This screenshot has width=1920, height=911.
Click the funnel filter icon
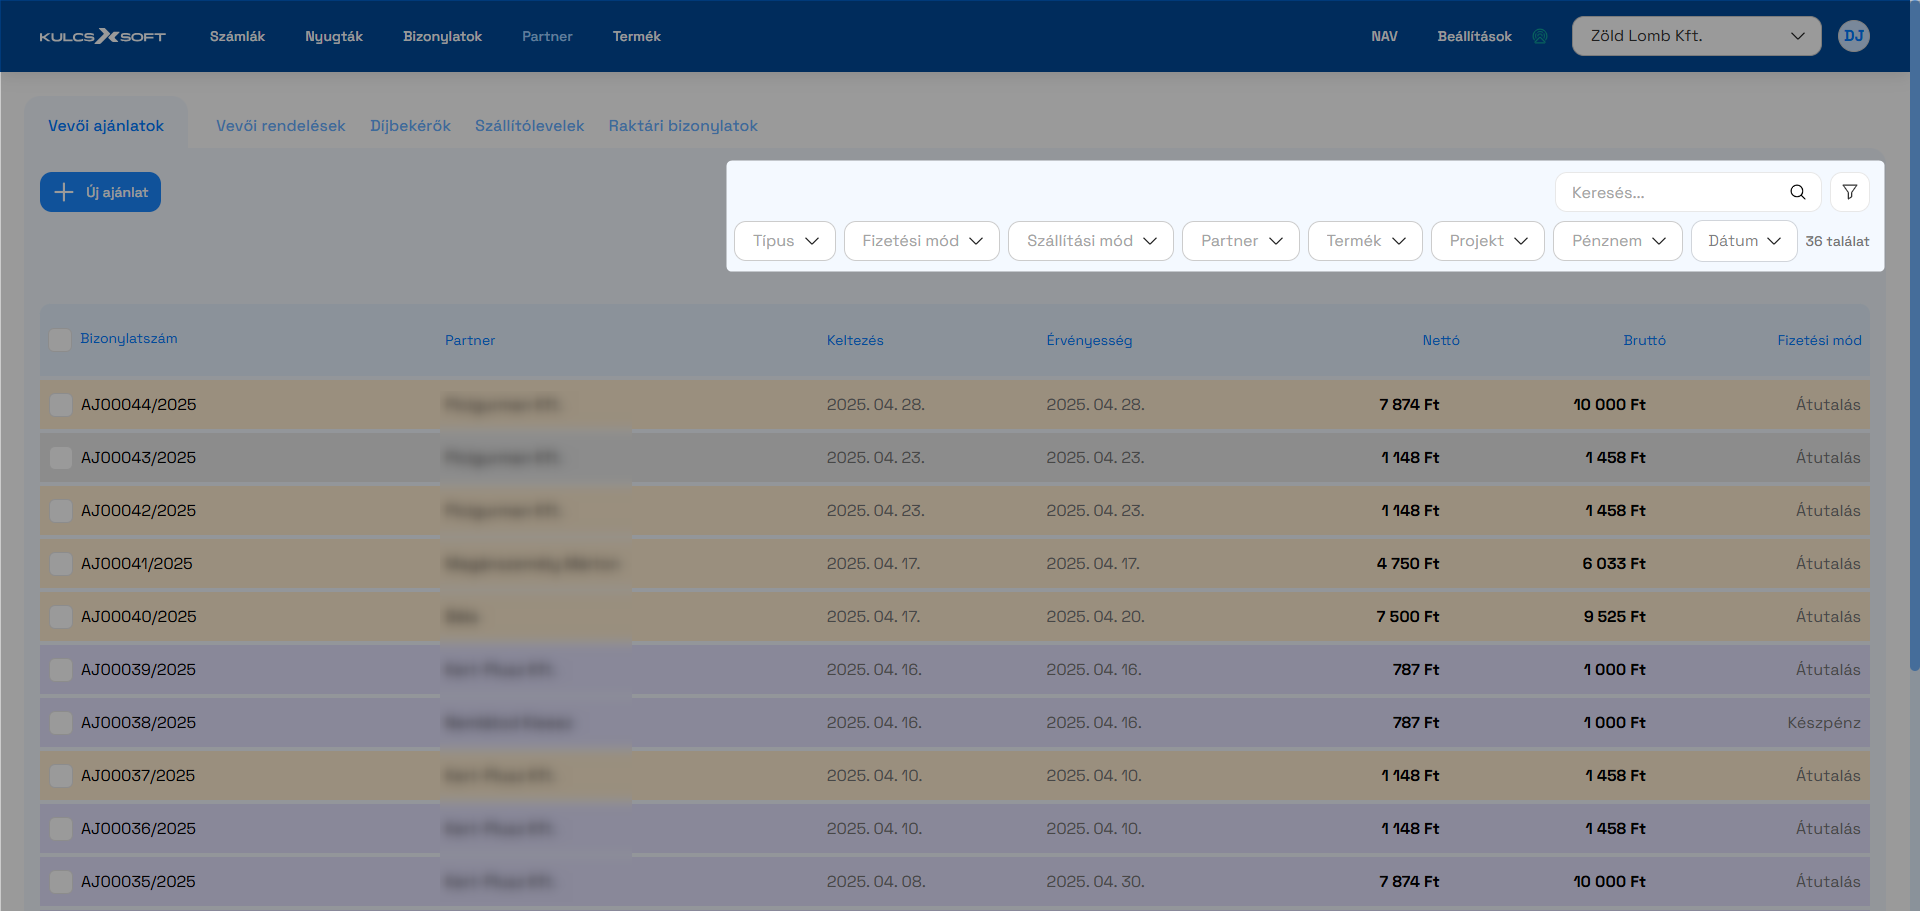tap(1849, 192)
